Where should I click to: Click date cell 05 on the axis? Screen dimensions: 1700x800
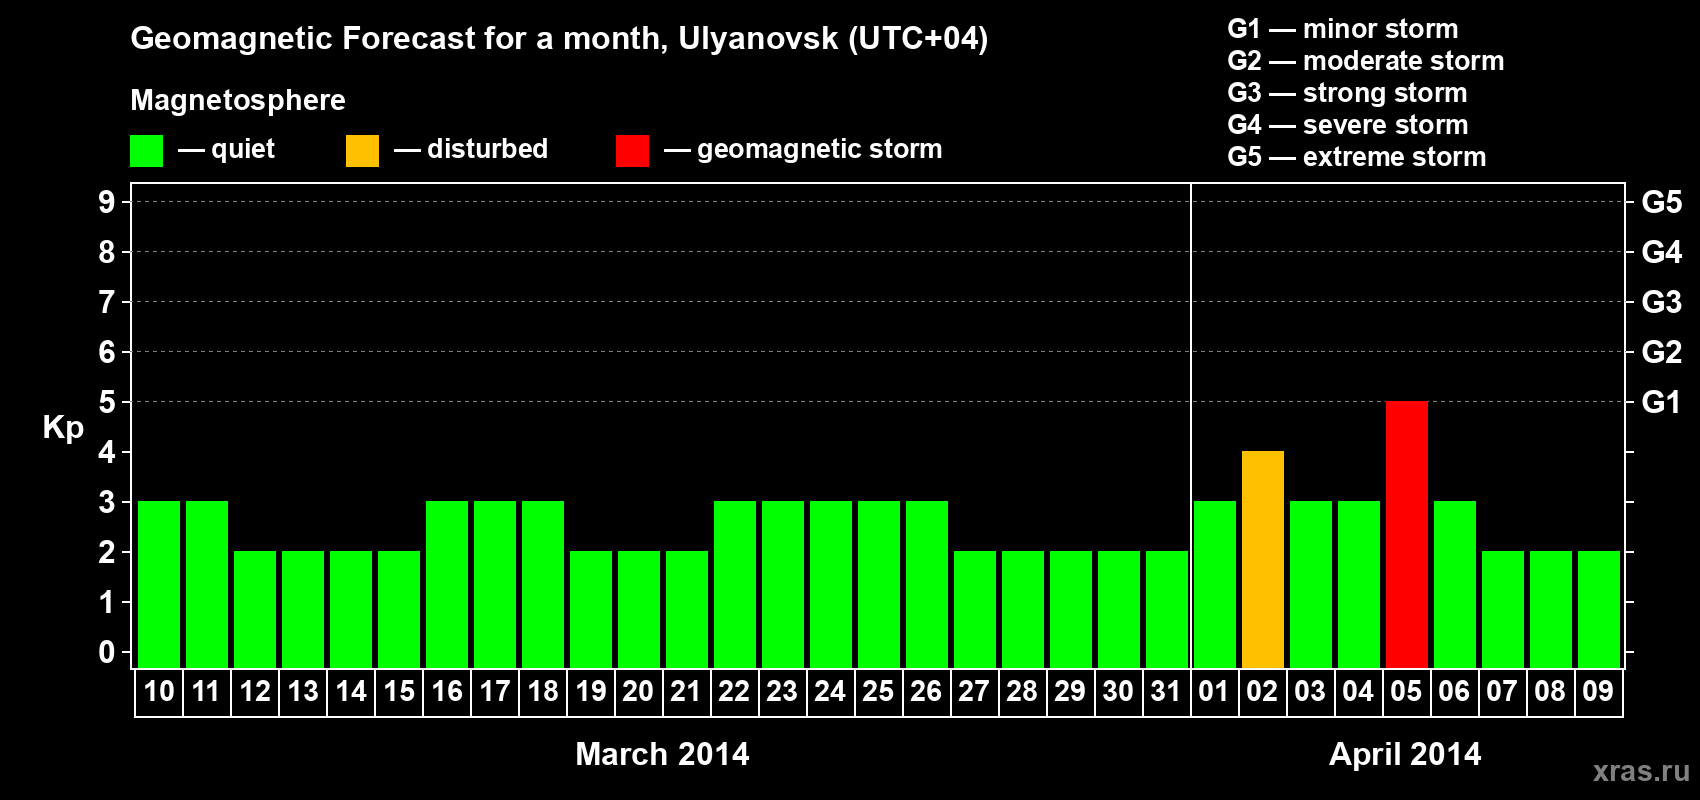pyautogui.click(x=1407, y=692)
